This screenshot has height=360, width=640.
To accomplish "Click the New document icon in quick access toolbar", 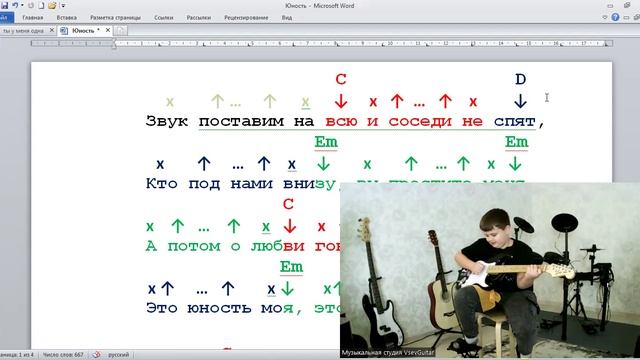I will 41,6.
